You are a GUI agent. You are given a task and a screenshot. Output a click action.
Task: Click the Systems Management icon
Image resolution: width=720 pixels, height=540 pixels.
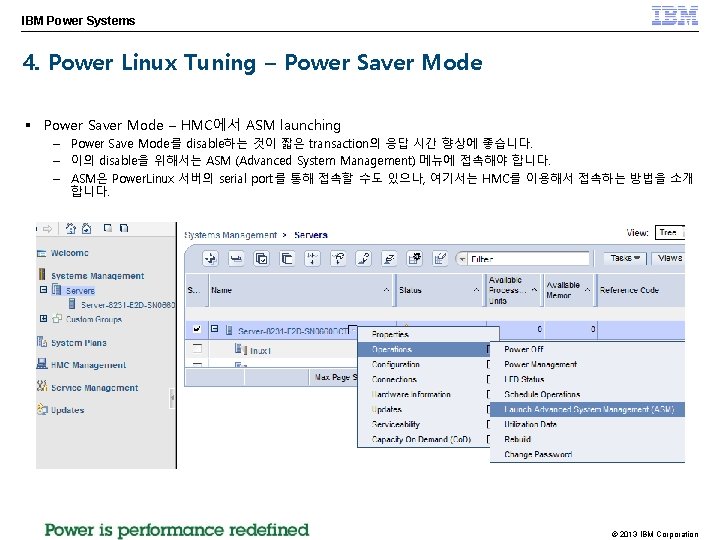pyautogui.click(x=42, y=275)
